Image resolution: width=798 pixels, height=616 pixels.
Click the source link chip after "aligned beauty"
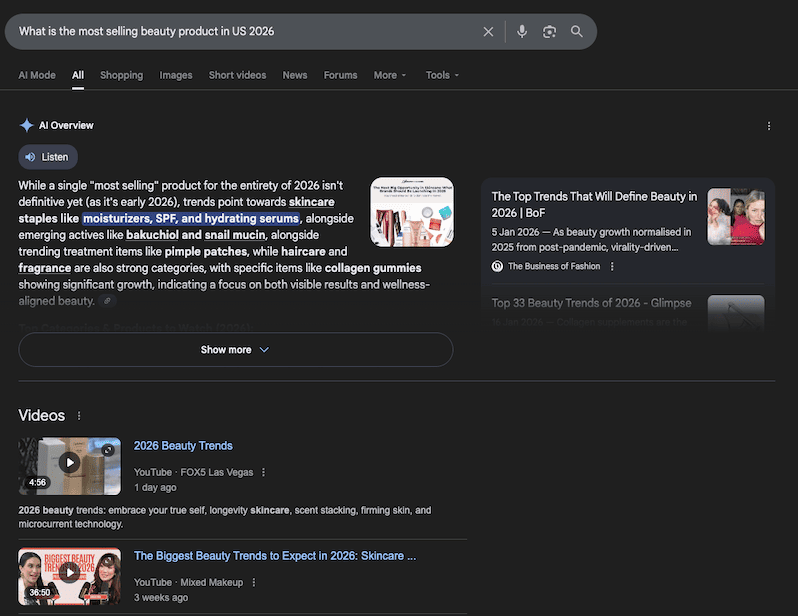click(x=107, y=301)
